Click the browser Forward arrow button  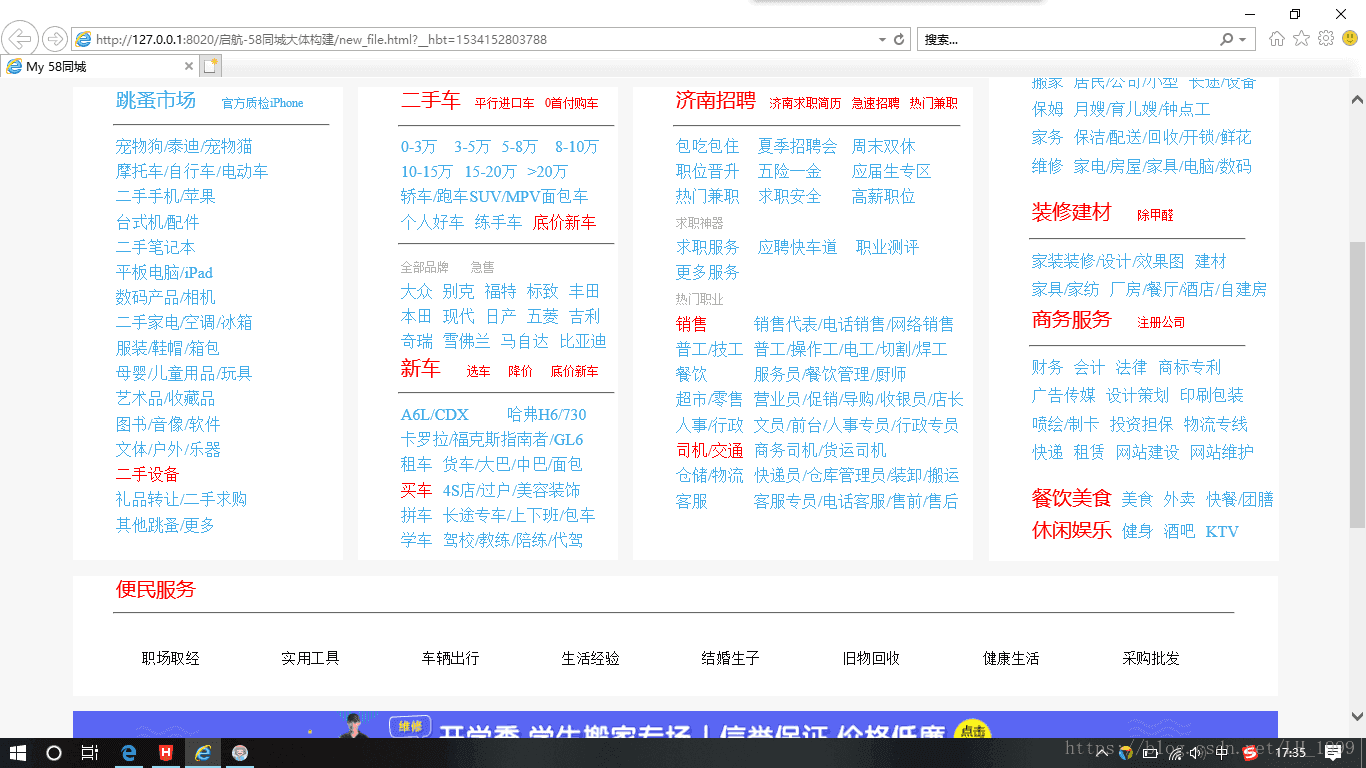click(55, 39)
